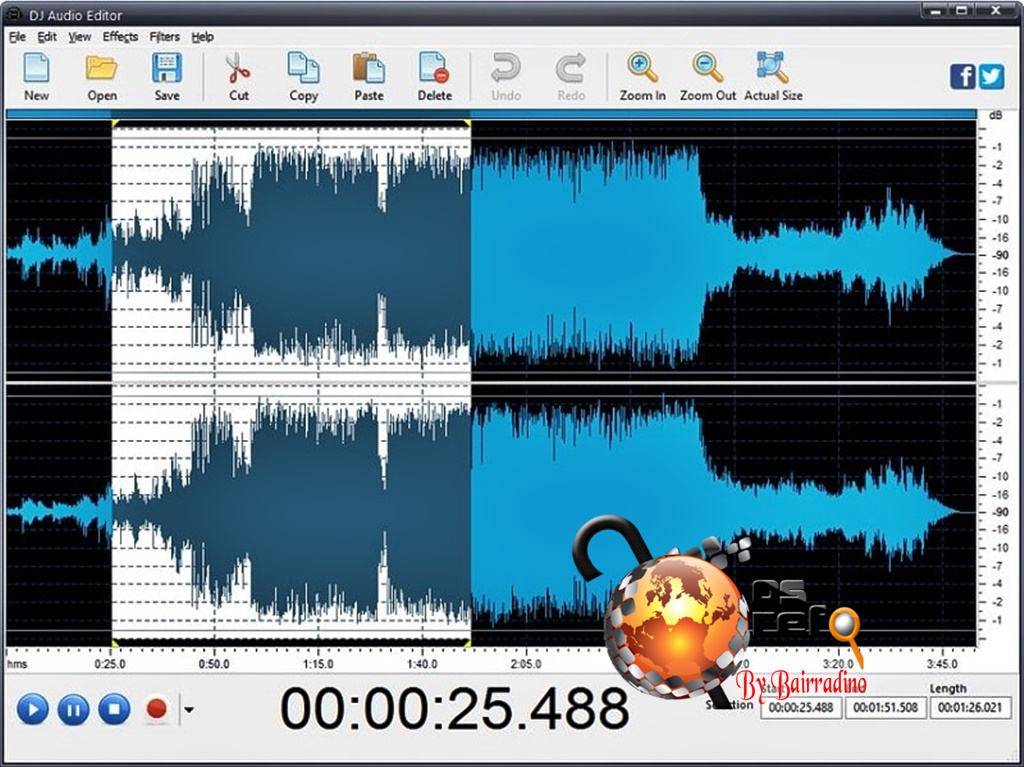Save the audio with the Save icon
This screenshot has width=1024, height=767.
167,76
